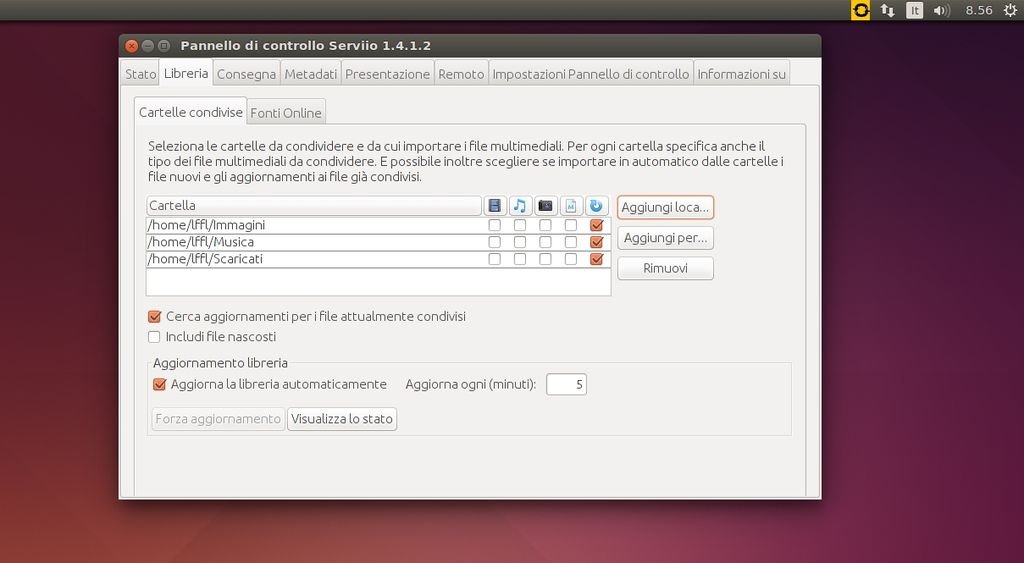Open the 'It' keyboard layout menu
This screenshot has width=1024, height=563.
pos(914,10)
